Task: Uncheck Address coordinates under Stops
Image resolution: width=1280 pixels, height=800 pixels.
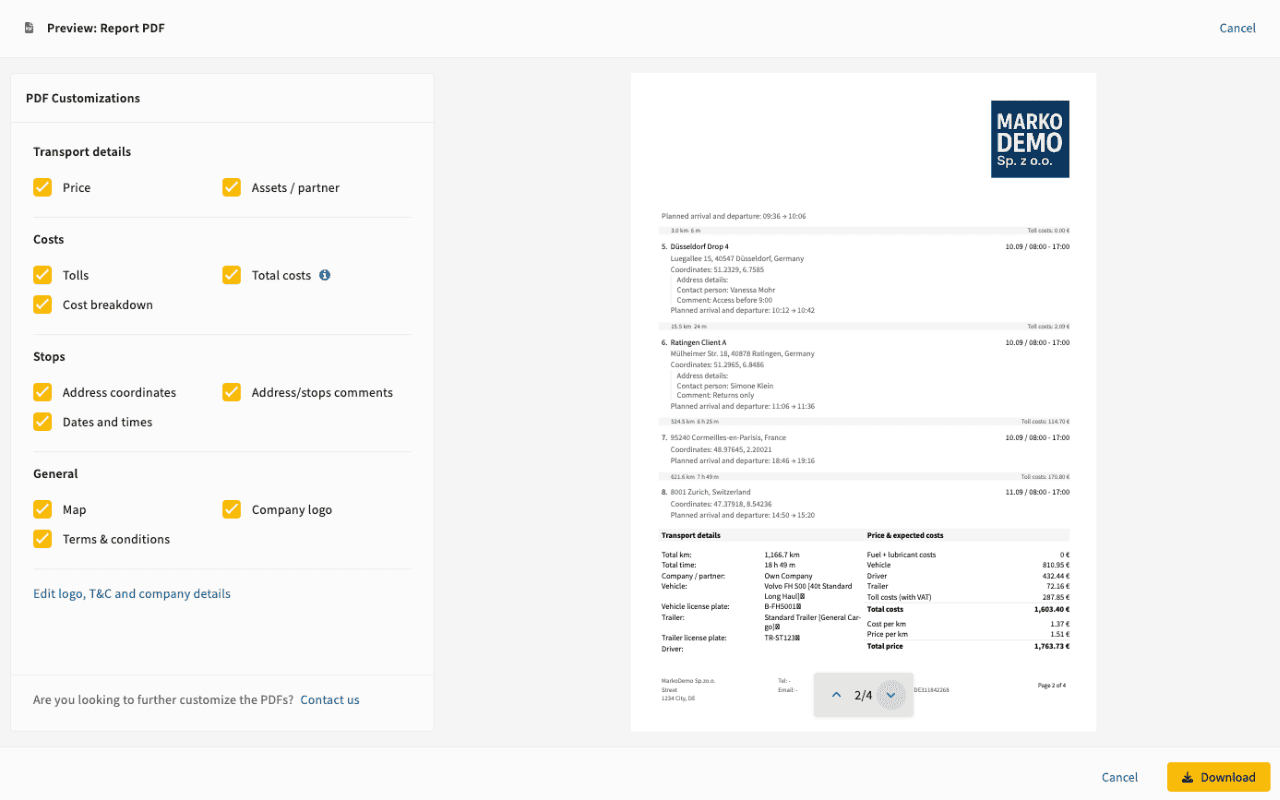Action: coord(42,392)
